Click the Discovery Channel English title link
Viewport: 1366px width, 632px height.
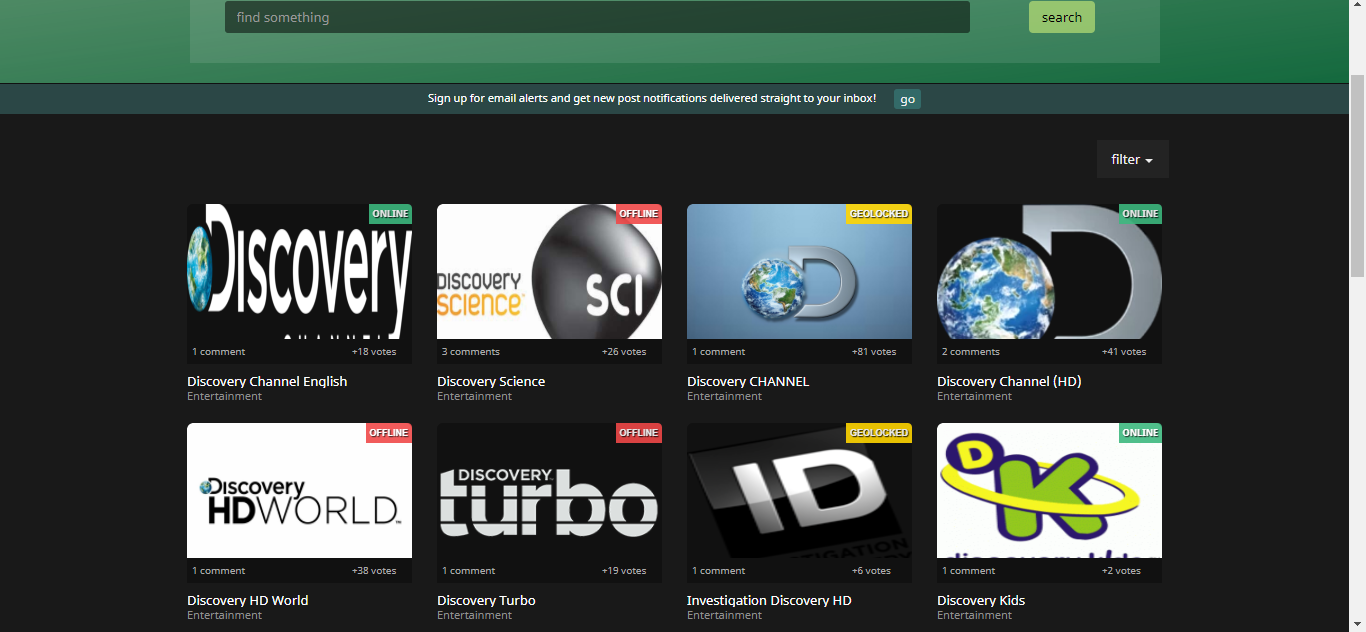267,381
